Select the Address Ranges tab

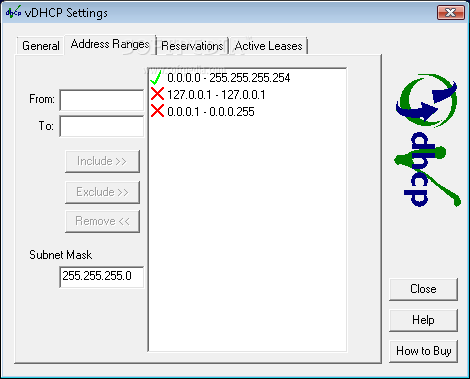coord(110,44)
